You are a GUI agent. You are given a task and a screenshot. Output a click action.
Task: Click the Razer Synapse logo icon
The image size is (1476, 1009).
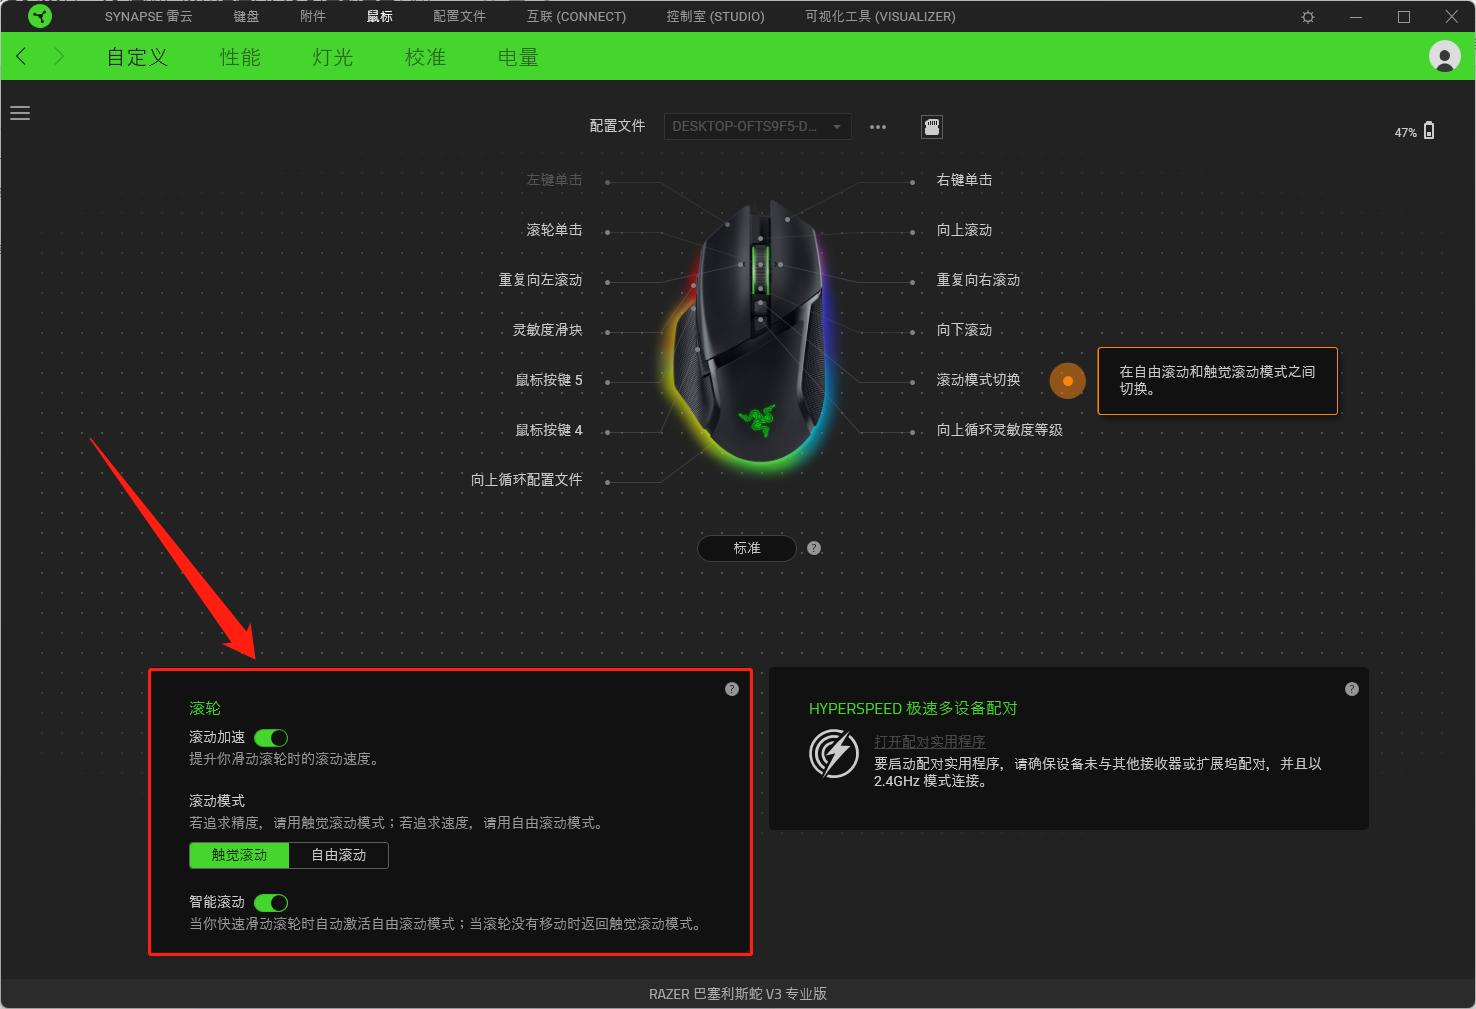pyautogui.click(x=40, y=16)
